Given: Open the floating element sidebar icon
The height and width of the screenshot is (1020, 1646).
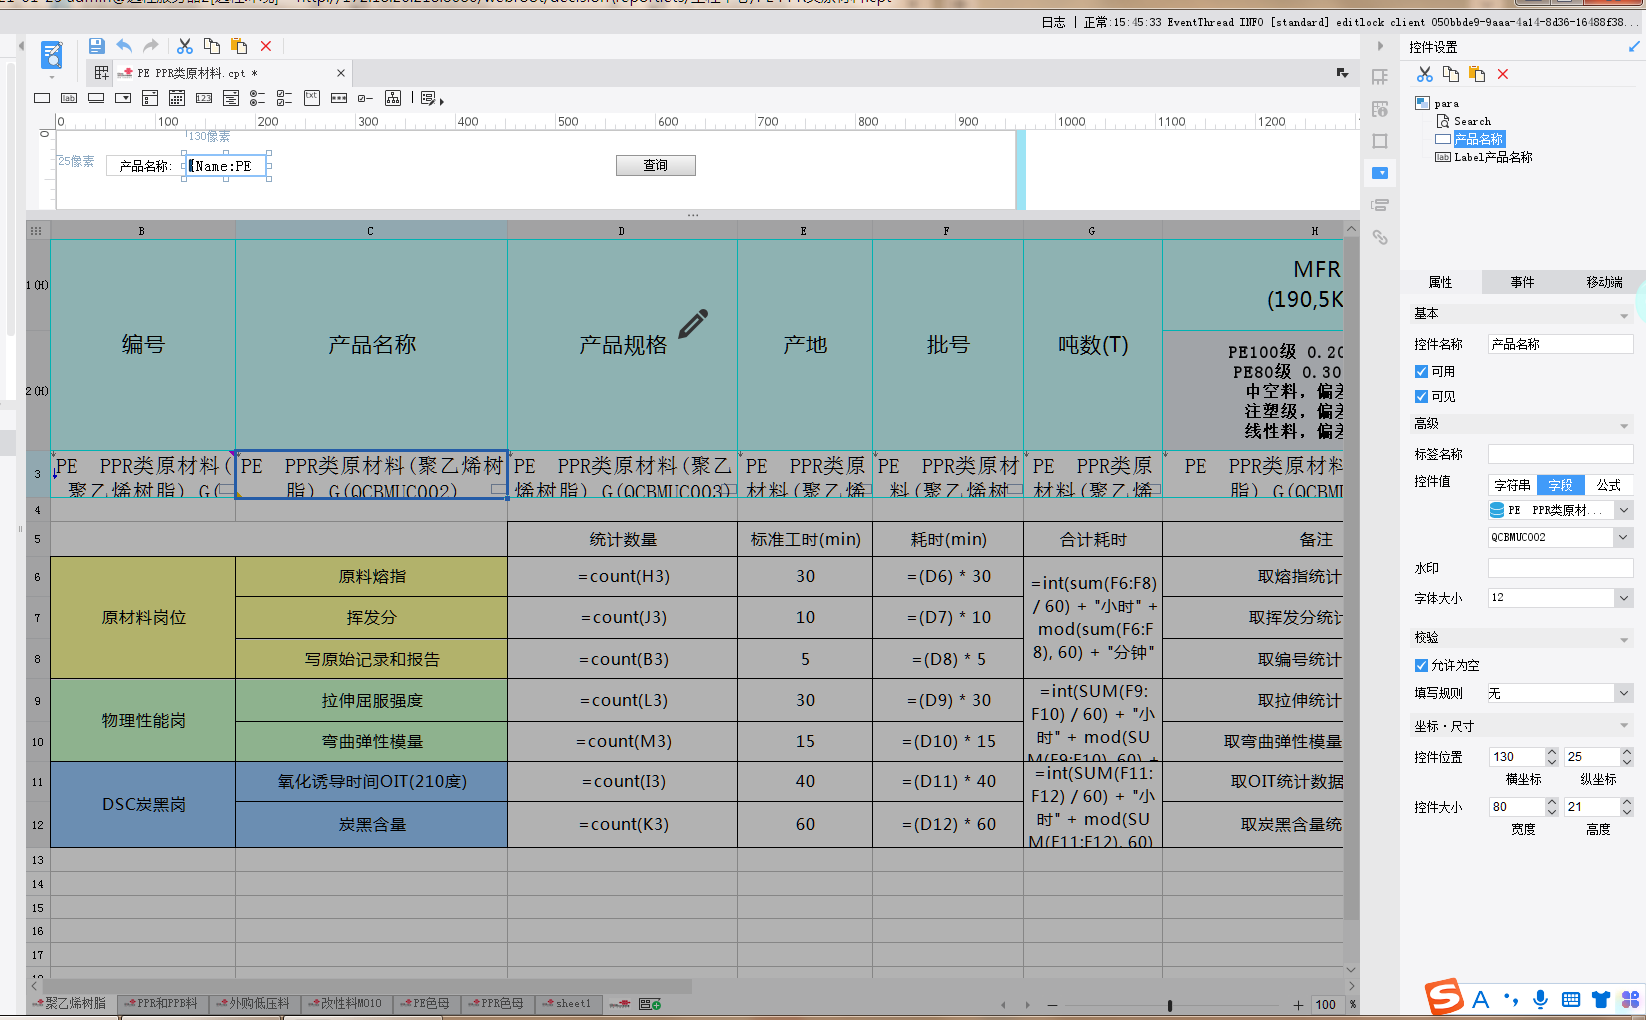Looking at the screenshot, I should click(1380, 141).
